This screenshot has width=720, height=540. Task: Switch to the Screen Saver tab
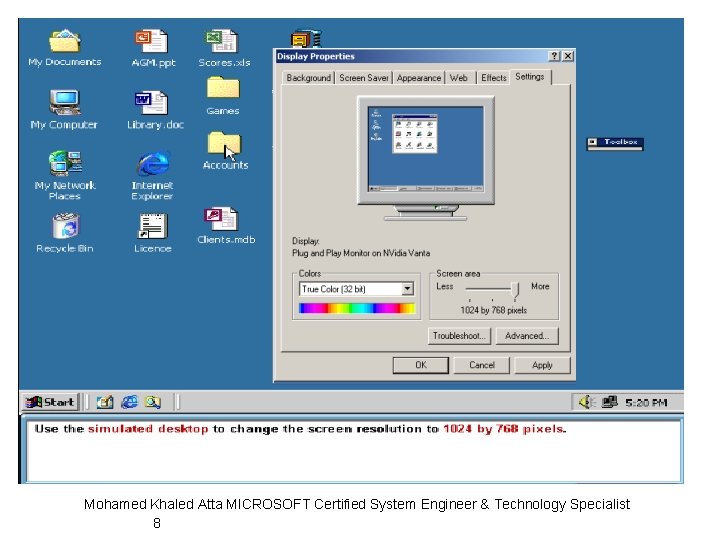pos(364,78)
